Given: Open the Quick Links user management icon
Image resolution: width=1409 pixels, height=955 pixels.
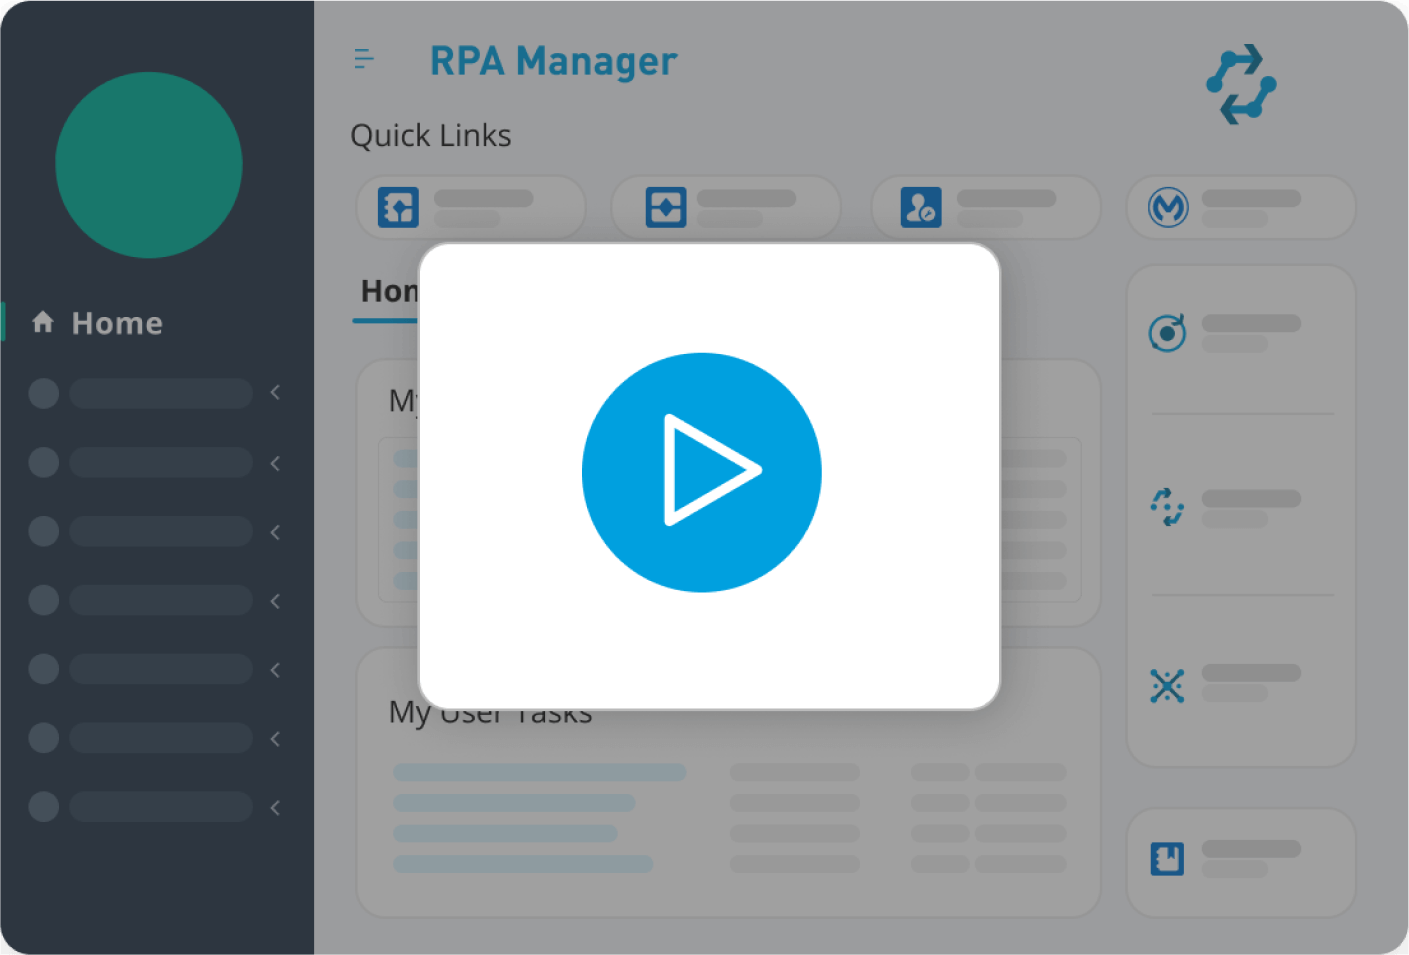Looking at the screenshot, I should click(x=921, y=207).
